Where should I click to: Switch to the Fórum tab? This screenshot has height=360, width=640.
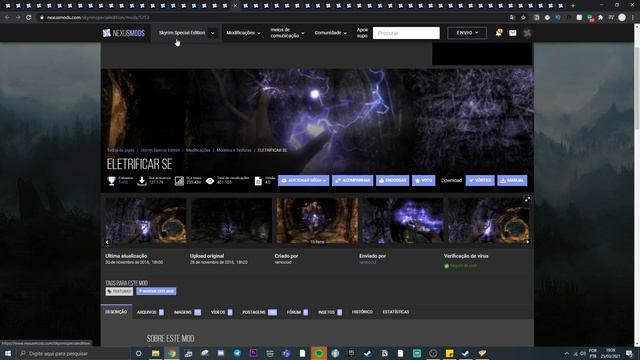click(297, 312)
